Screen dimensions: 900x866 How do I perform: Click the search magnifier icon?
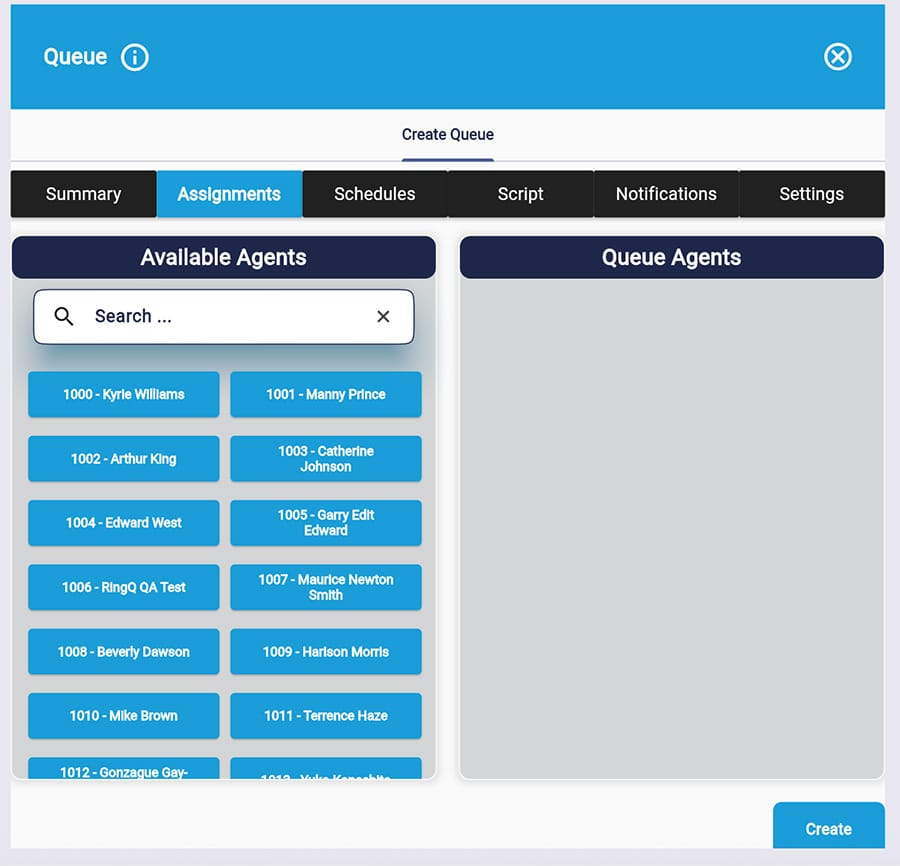pos(64,316)
